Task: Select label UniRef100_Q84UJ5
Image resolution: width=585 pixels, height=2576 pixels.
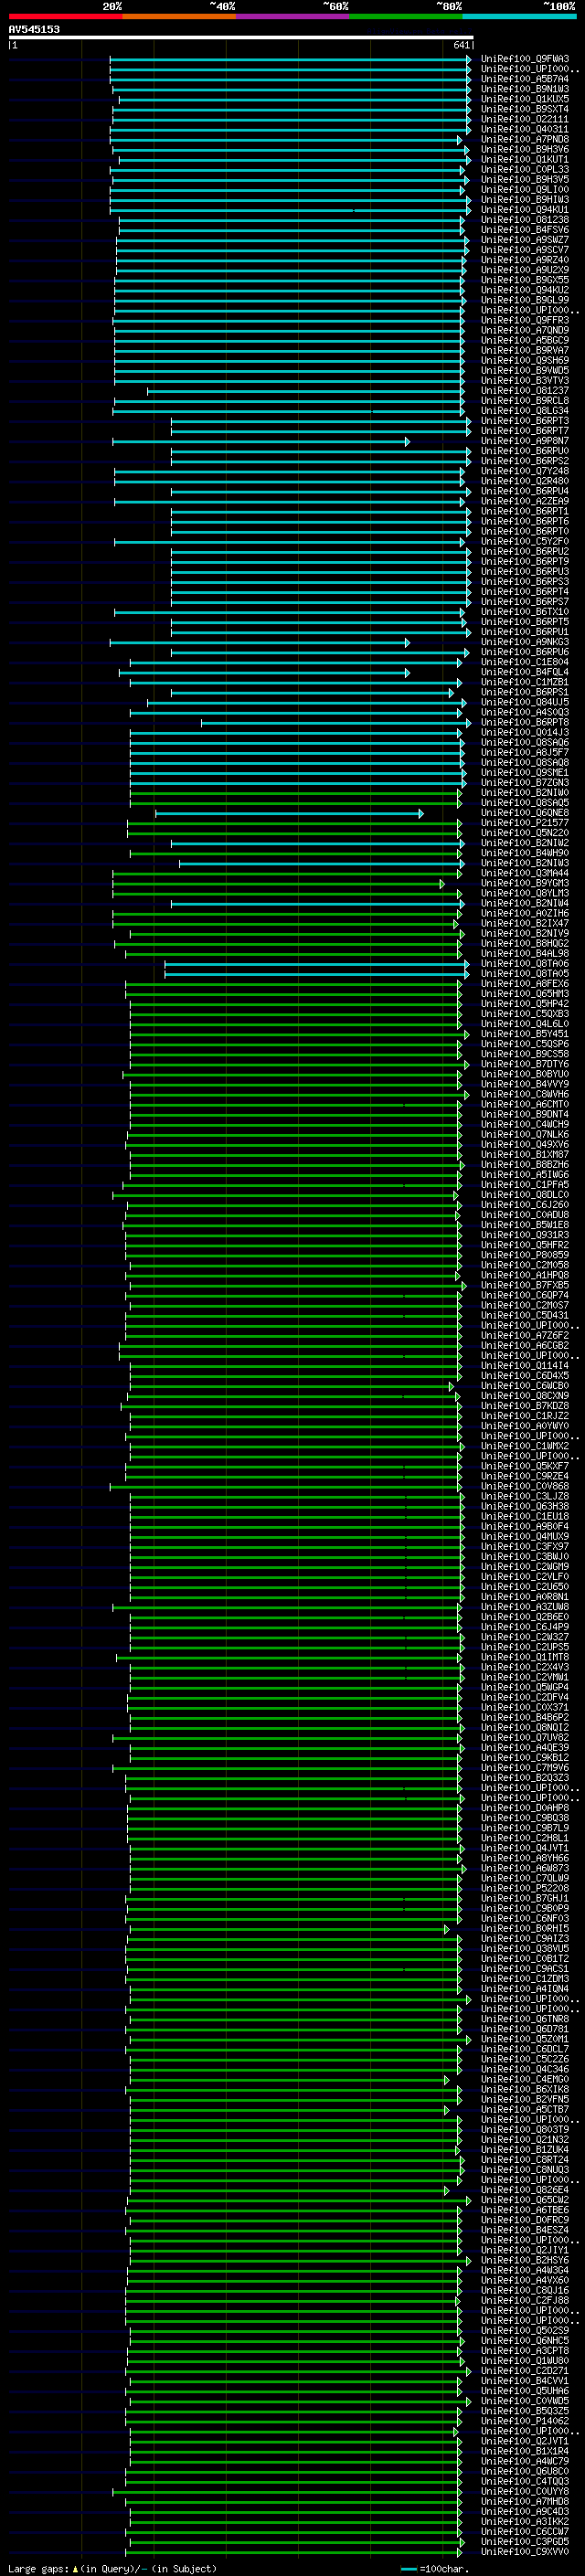Action: 525,703
